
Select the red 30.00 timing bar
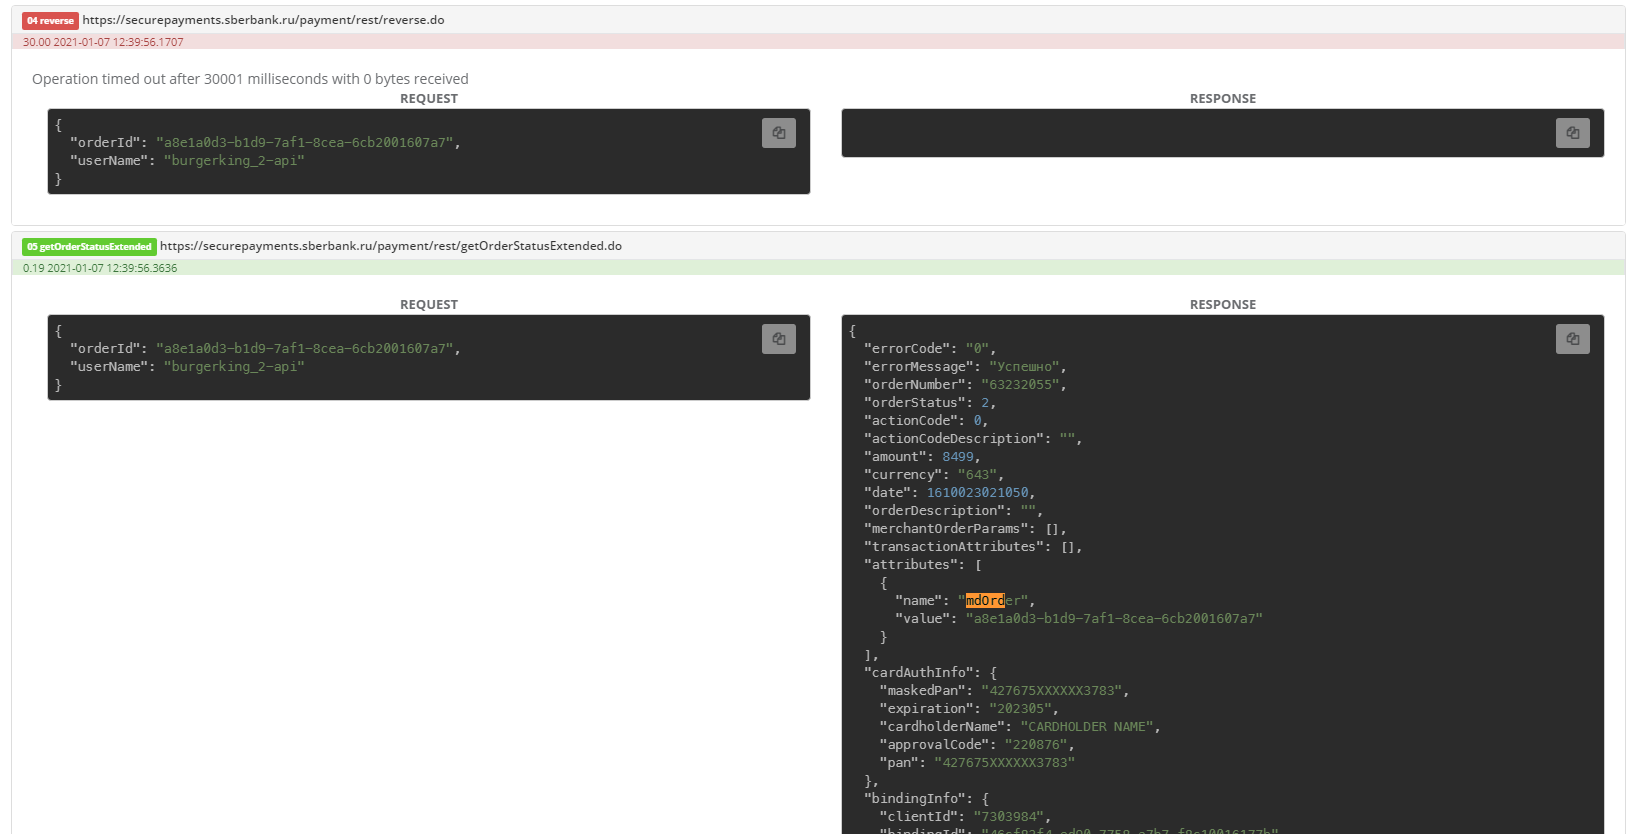[x=818, y=42]
